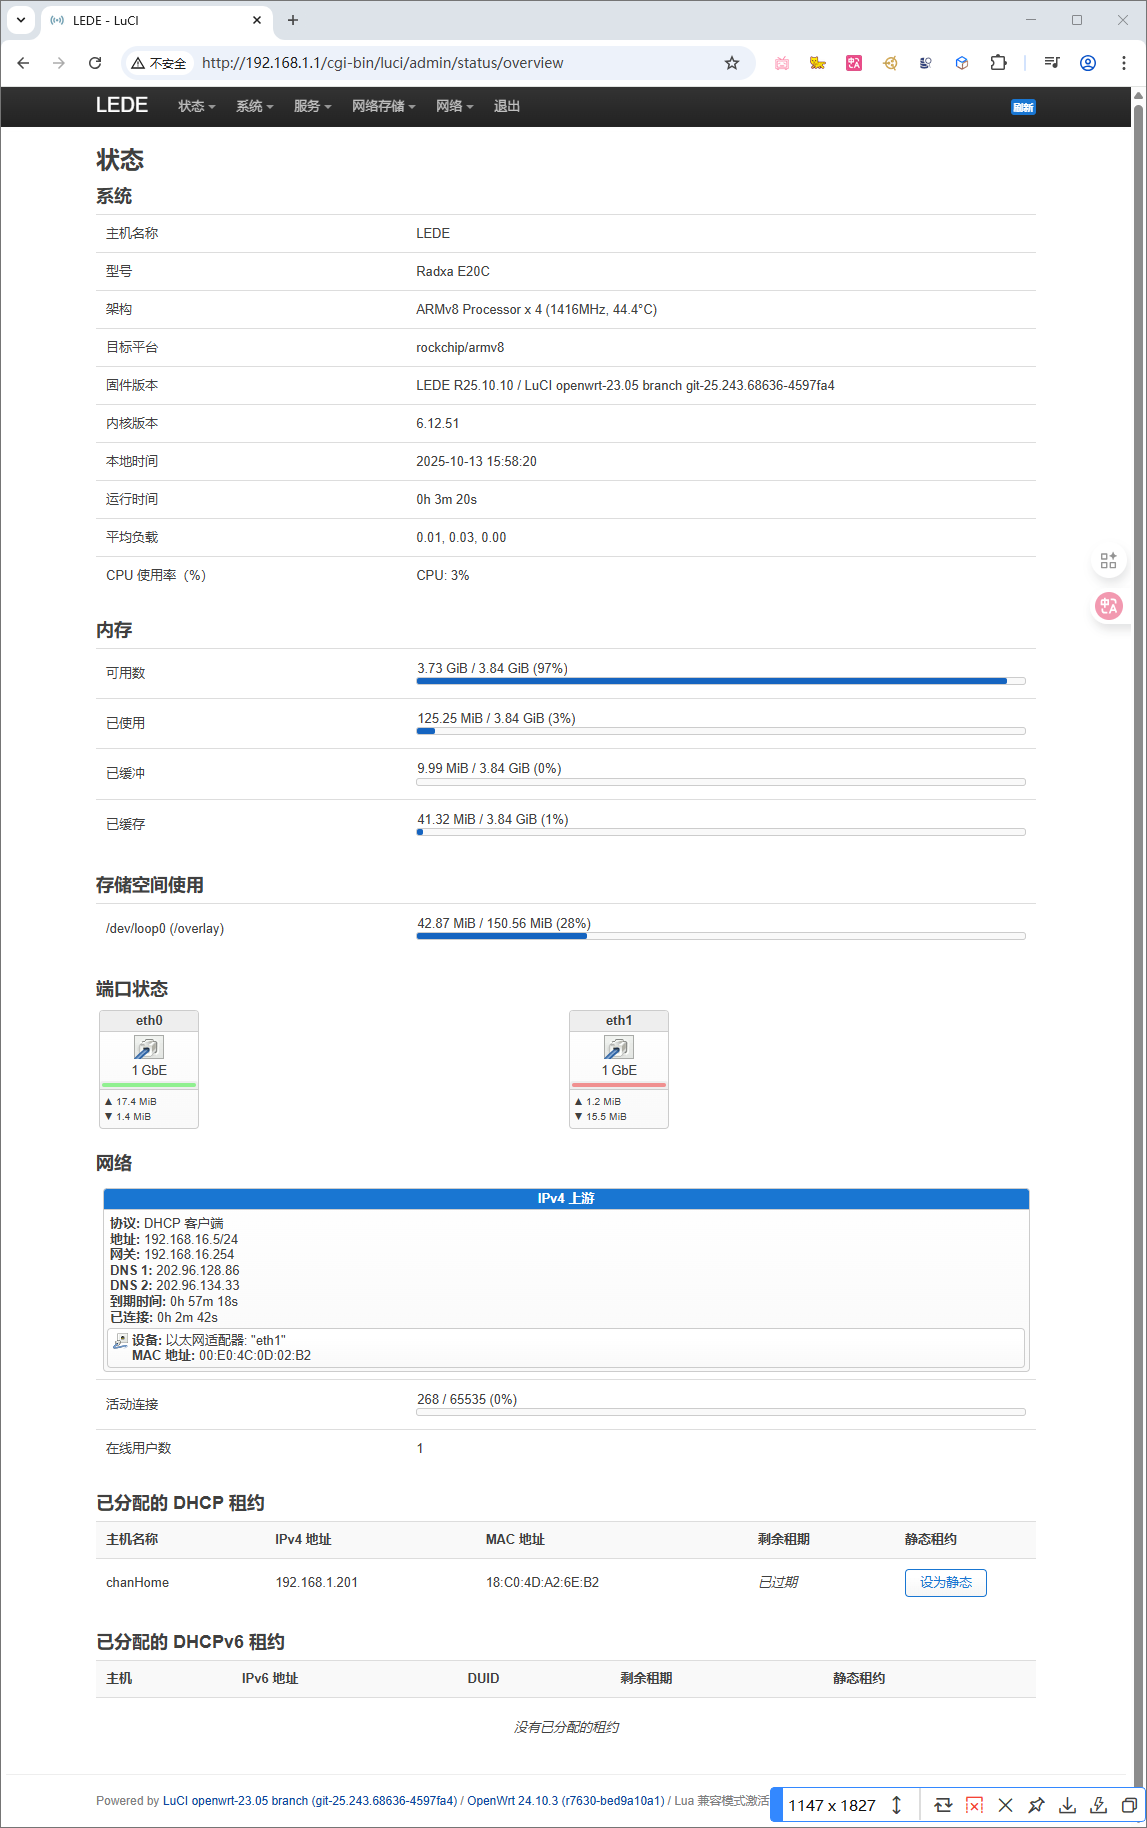Click the database search extension icon
Viewport: 1147px width, 1828px height.
pos(926,63)
